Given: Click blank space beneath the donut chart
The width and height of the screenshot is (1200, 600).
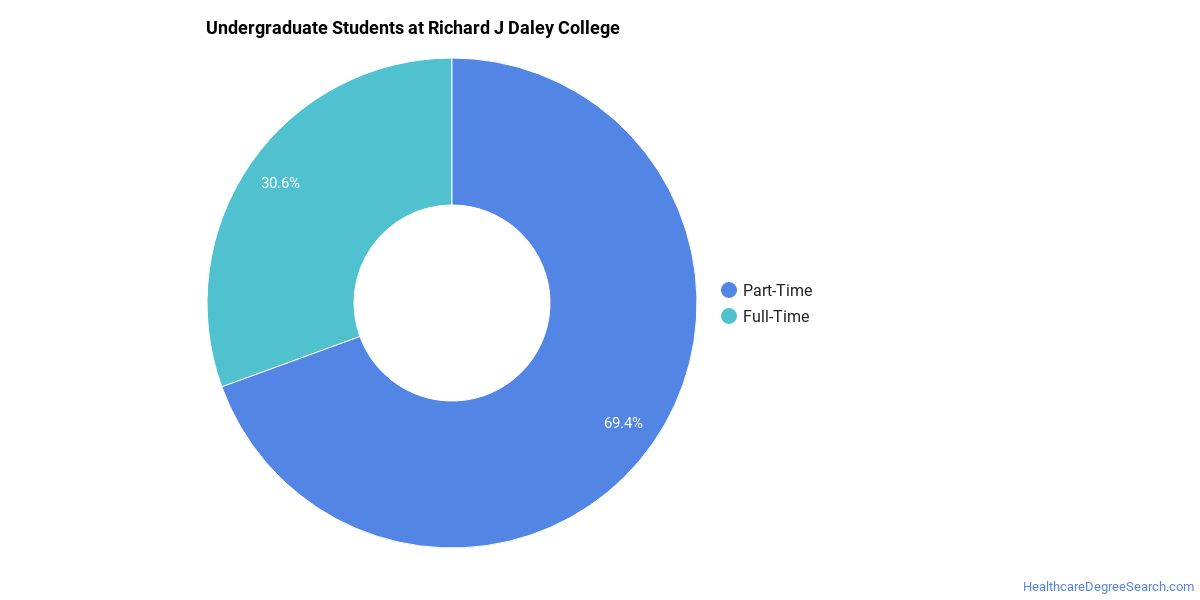Looking at the screenshot, I should [452, 575].
